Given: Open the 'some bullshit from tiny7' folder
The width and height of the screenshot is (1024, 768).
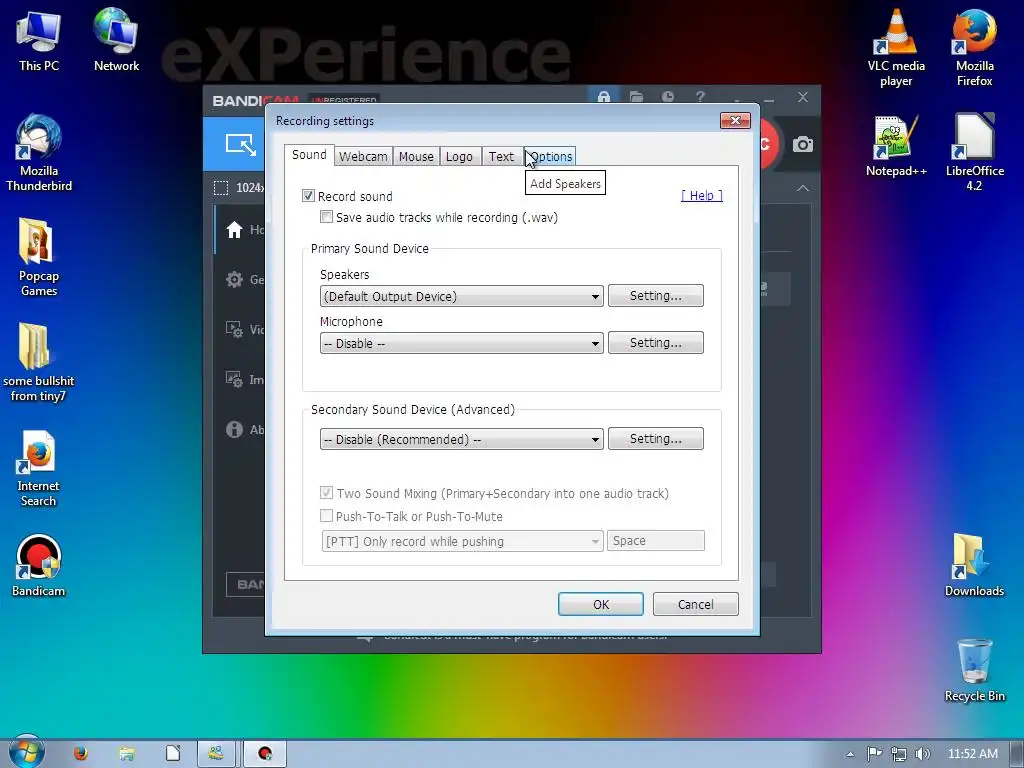Looking at the screenshot, I should [x=39, y=362].
